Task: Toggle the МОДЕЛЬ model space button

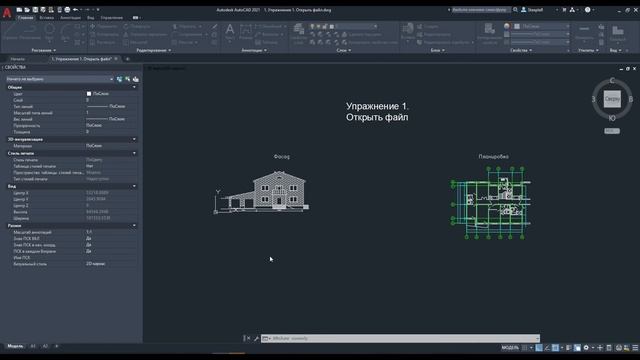Action: [510, 348]
